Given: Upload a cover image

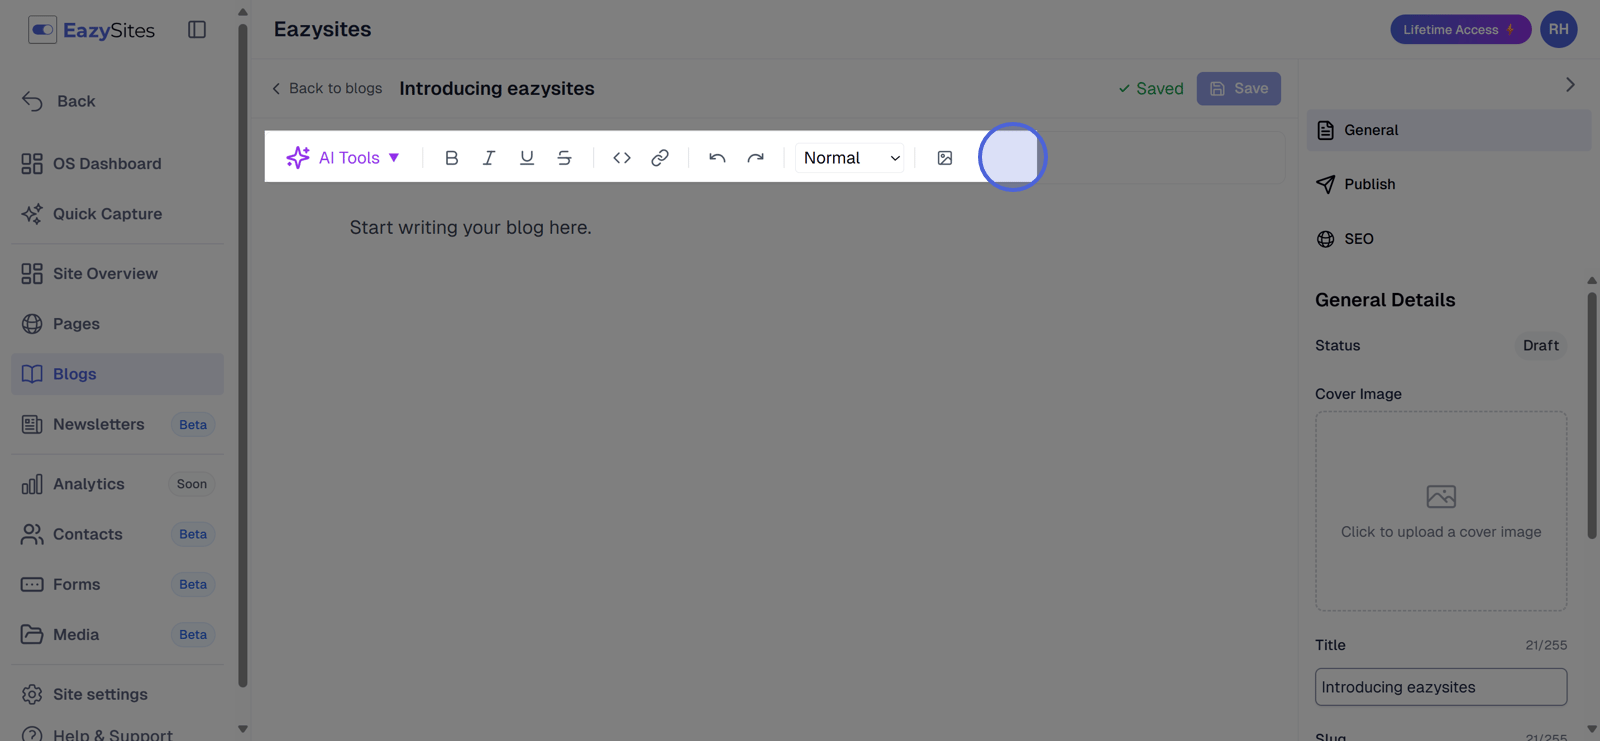Looking at the screenshot, I should coord(1441,511).
